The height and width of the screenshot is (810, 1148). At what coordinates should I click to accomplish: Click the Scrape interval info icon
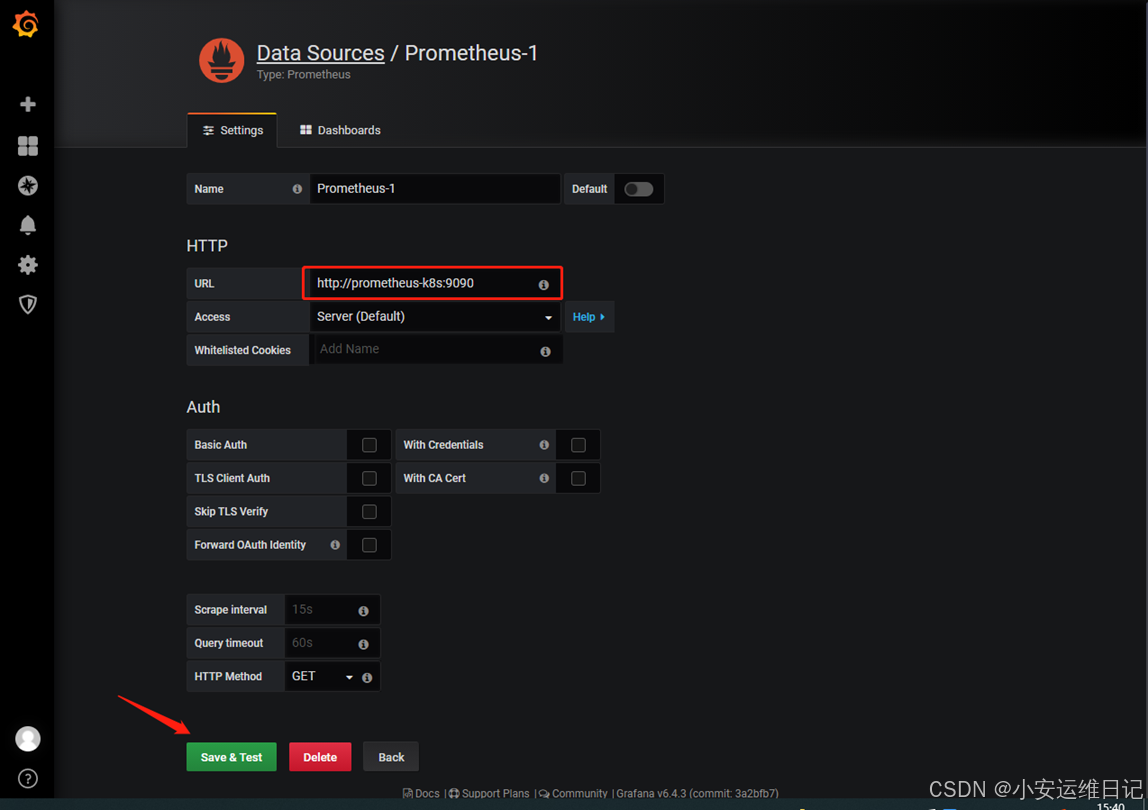click(x=363, y=611)
